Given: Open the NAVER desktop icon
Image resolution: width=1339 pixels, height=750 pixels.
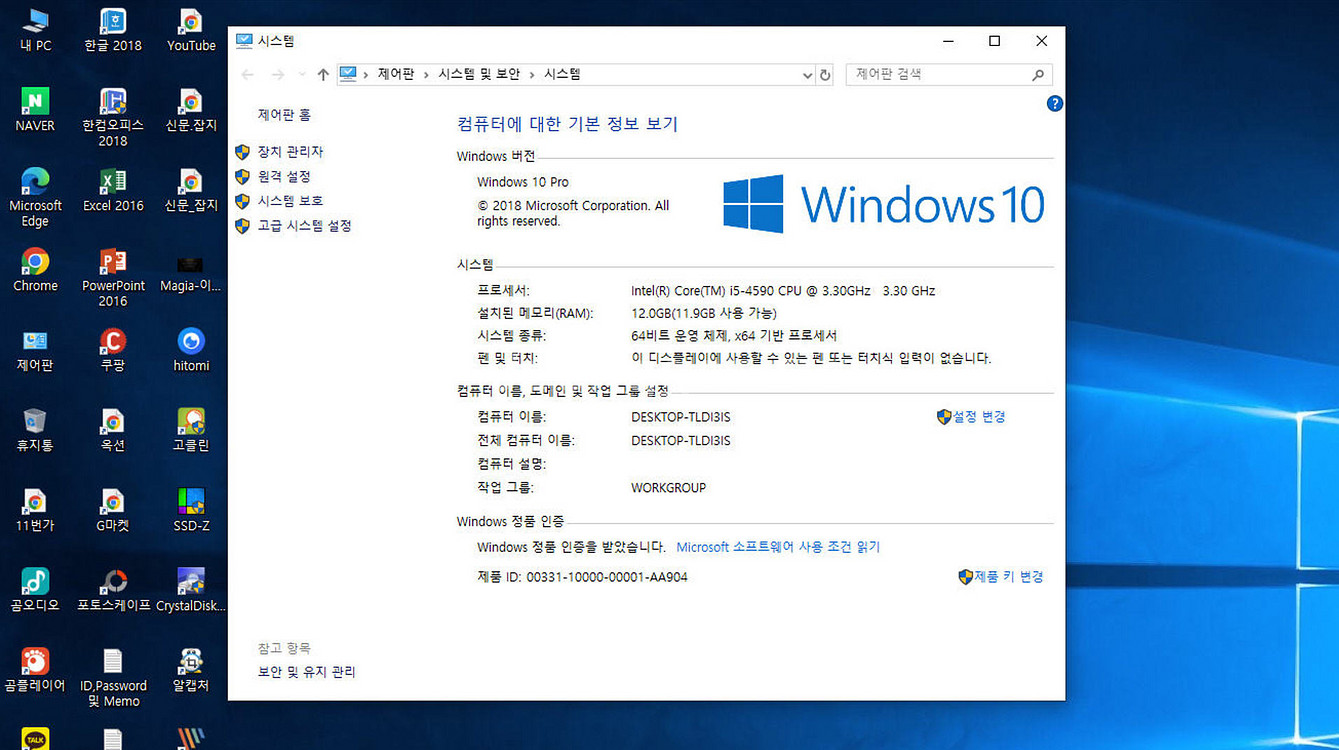Looking at the screenshot, I should pyautogui.click(x=35, y=109).
